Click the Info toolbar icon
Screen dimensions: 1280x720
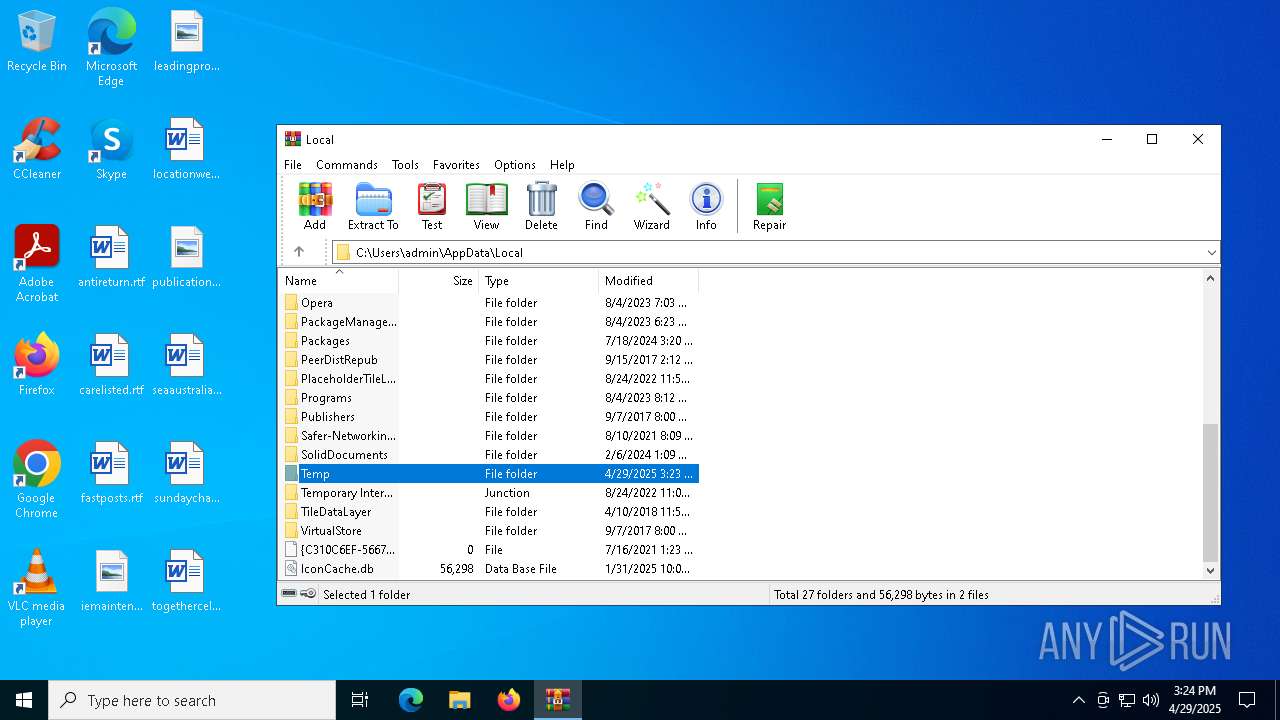tap(706, 207)
